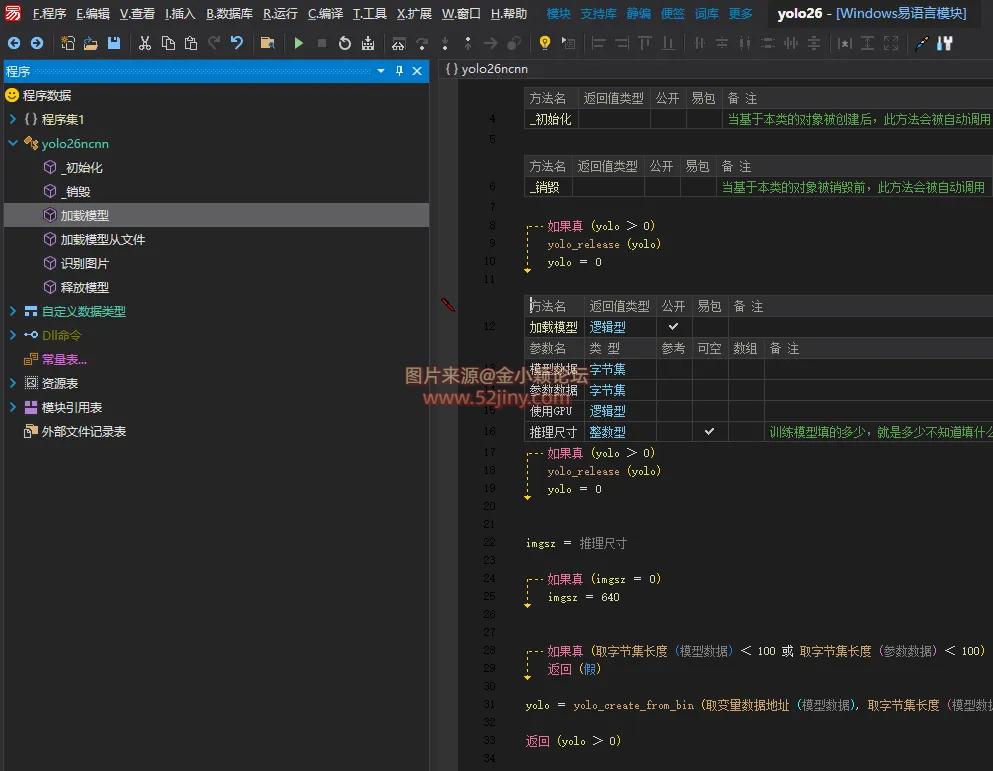This screenshot has width=993, height=771.
Task: Click the Save floppy disk icon
Action: tap(114, 43)
